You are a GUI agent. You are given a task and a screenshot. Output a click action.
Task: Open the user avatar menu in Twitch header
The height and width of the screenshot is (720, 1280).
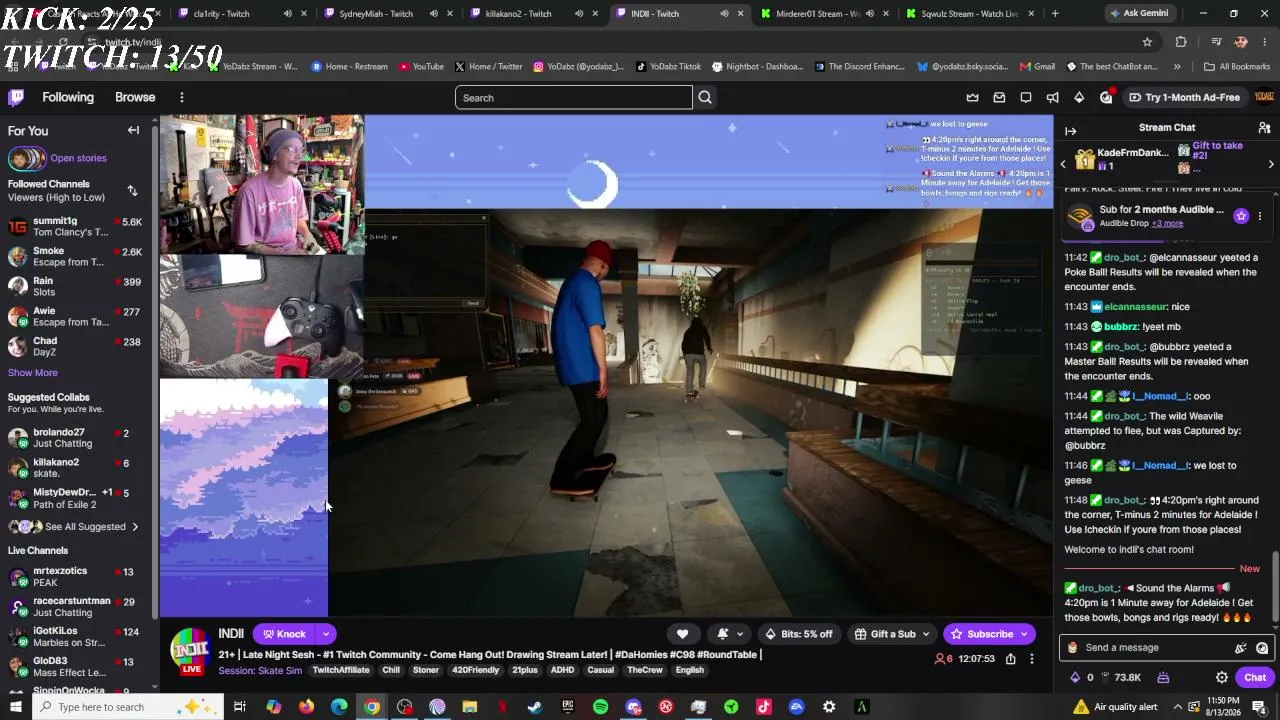coord(1264,97)
